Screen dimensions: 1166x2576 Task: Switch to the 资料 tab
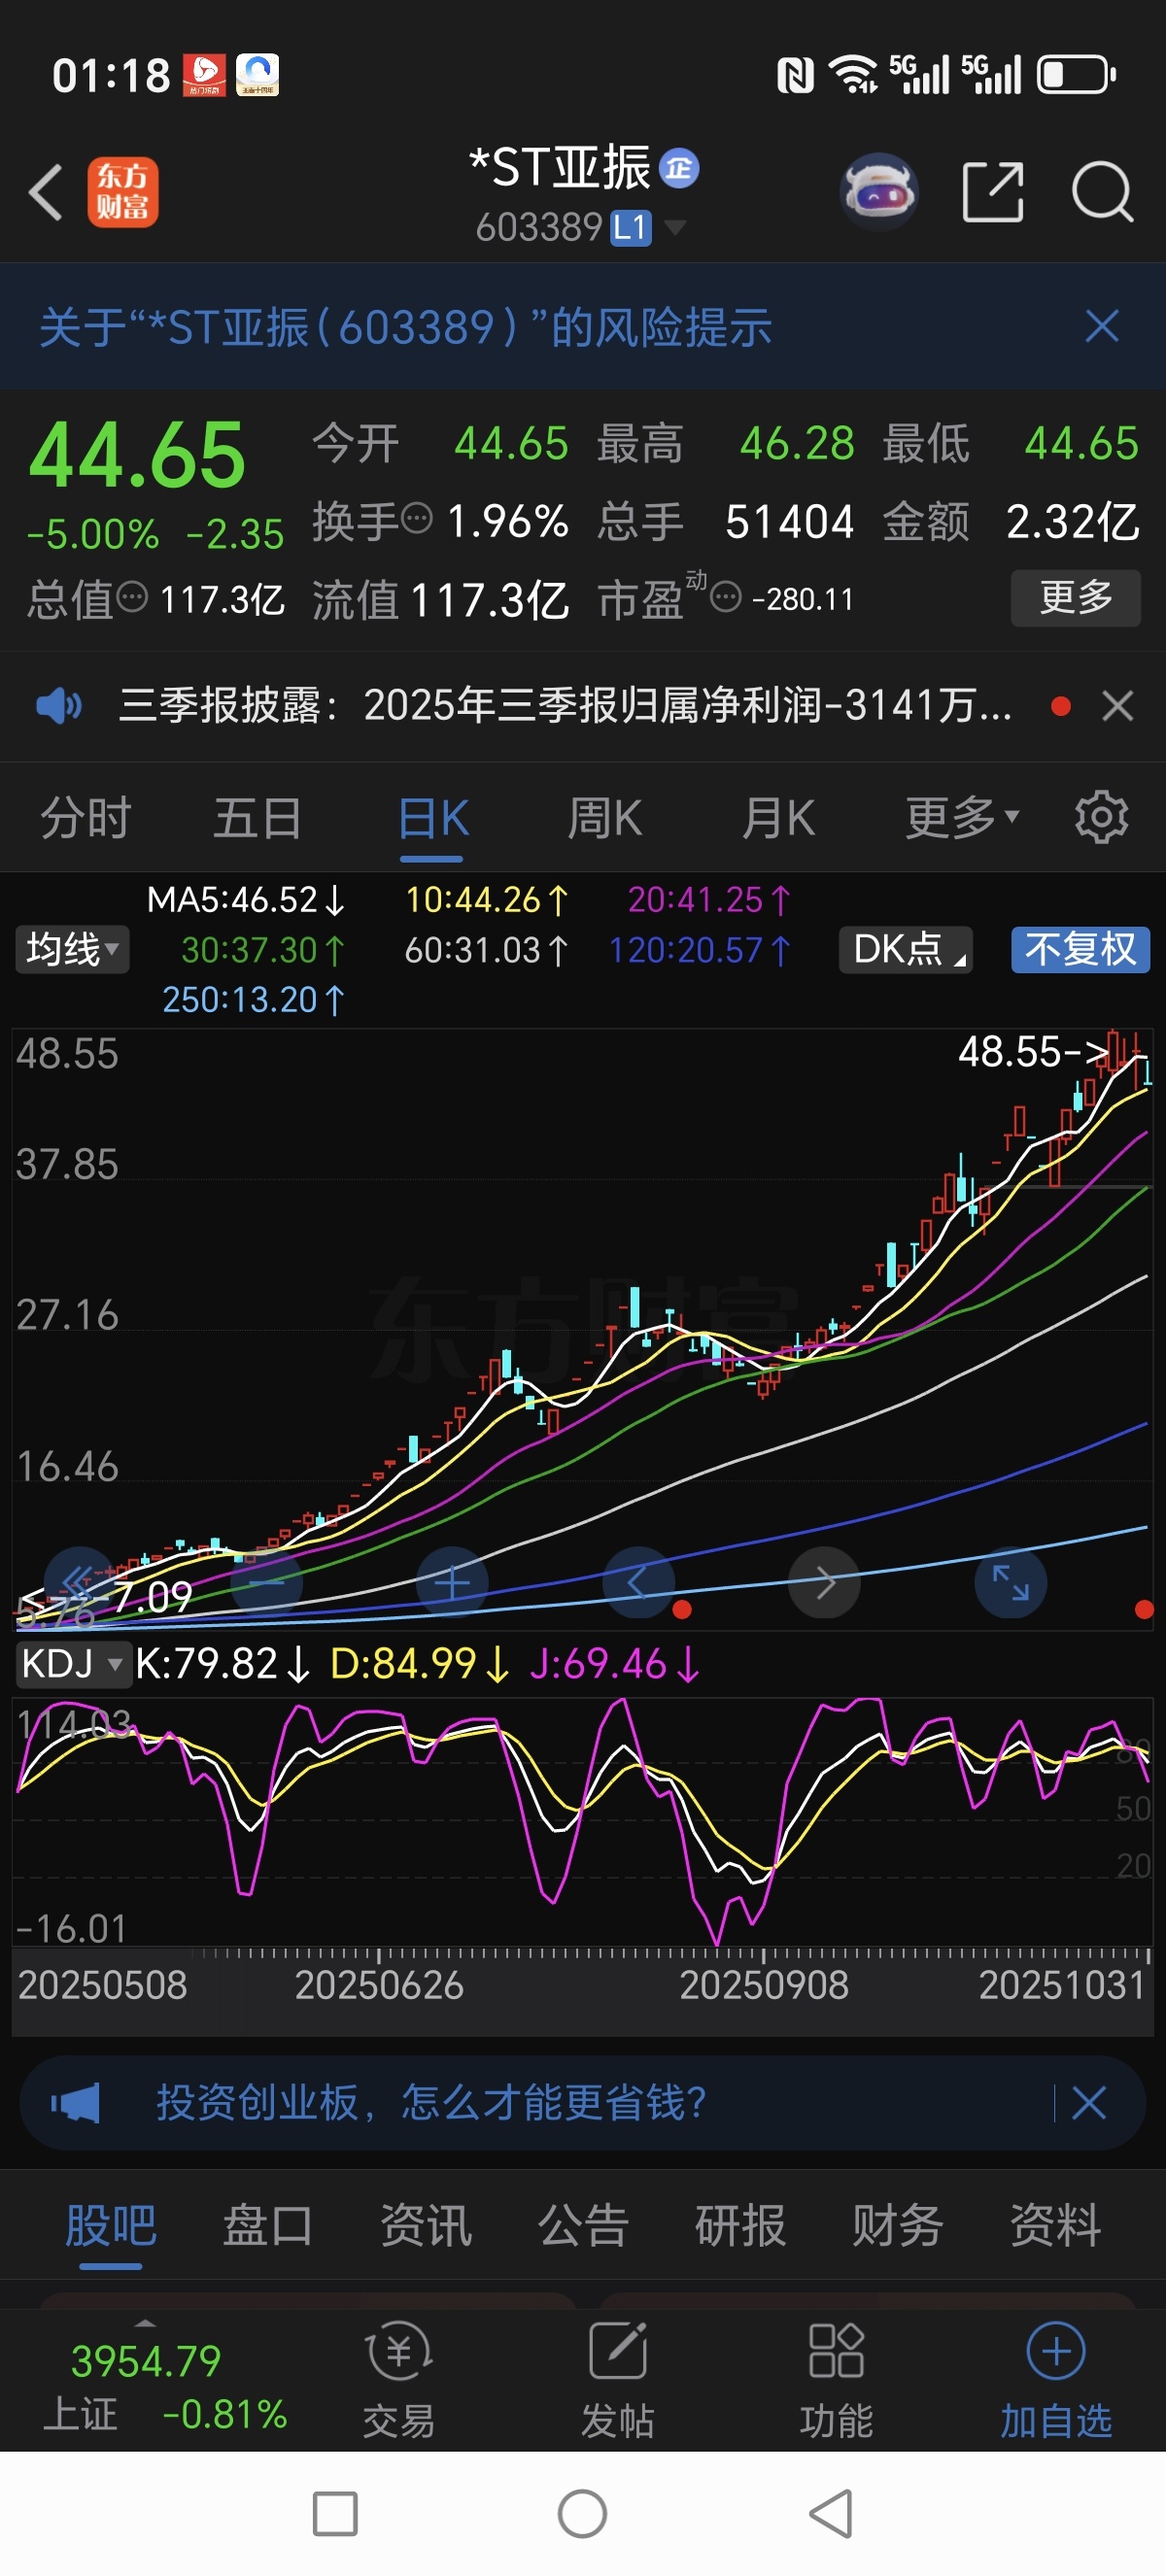[1055, 2225]
